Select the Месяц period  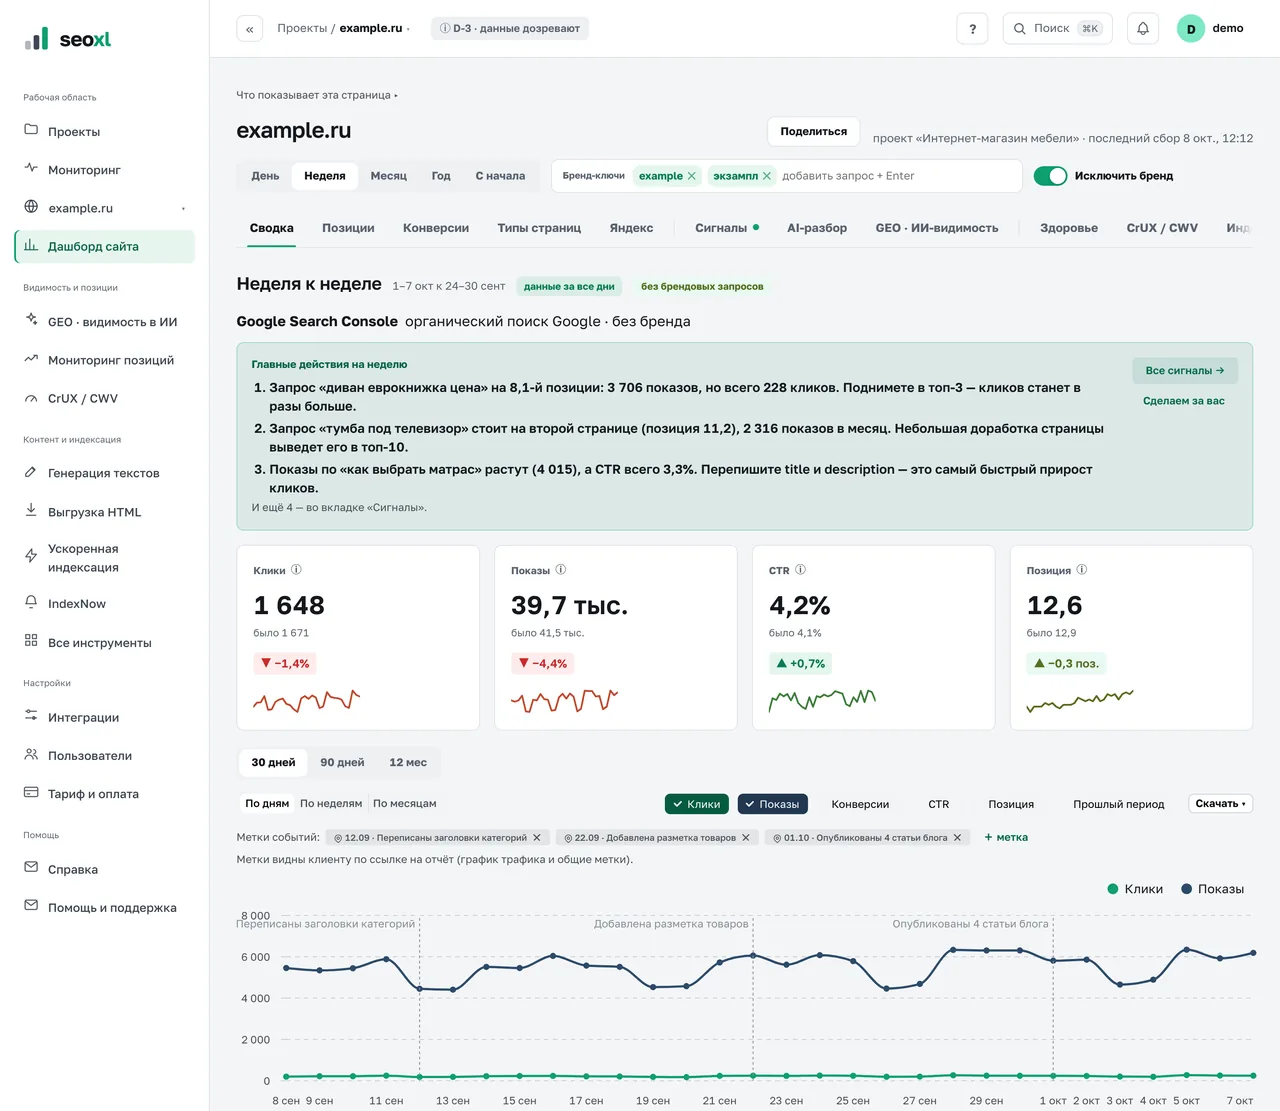(x=388, y=176)
